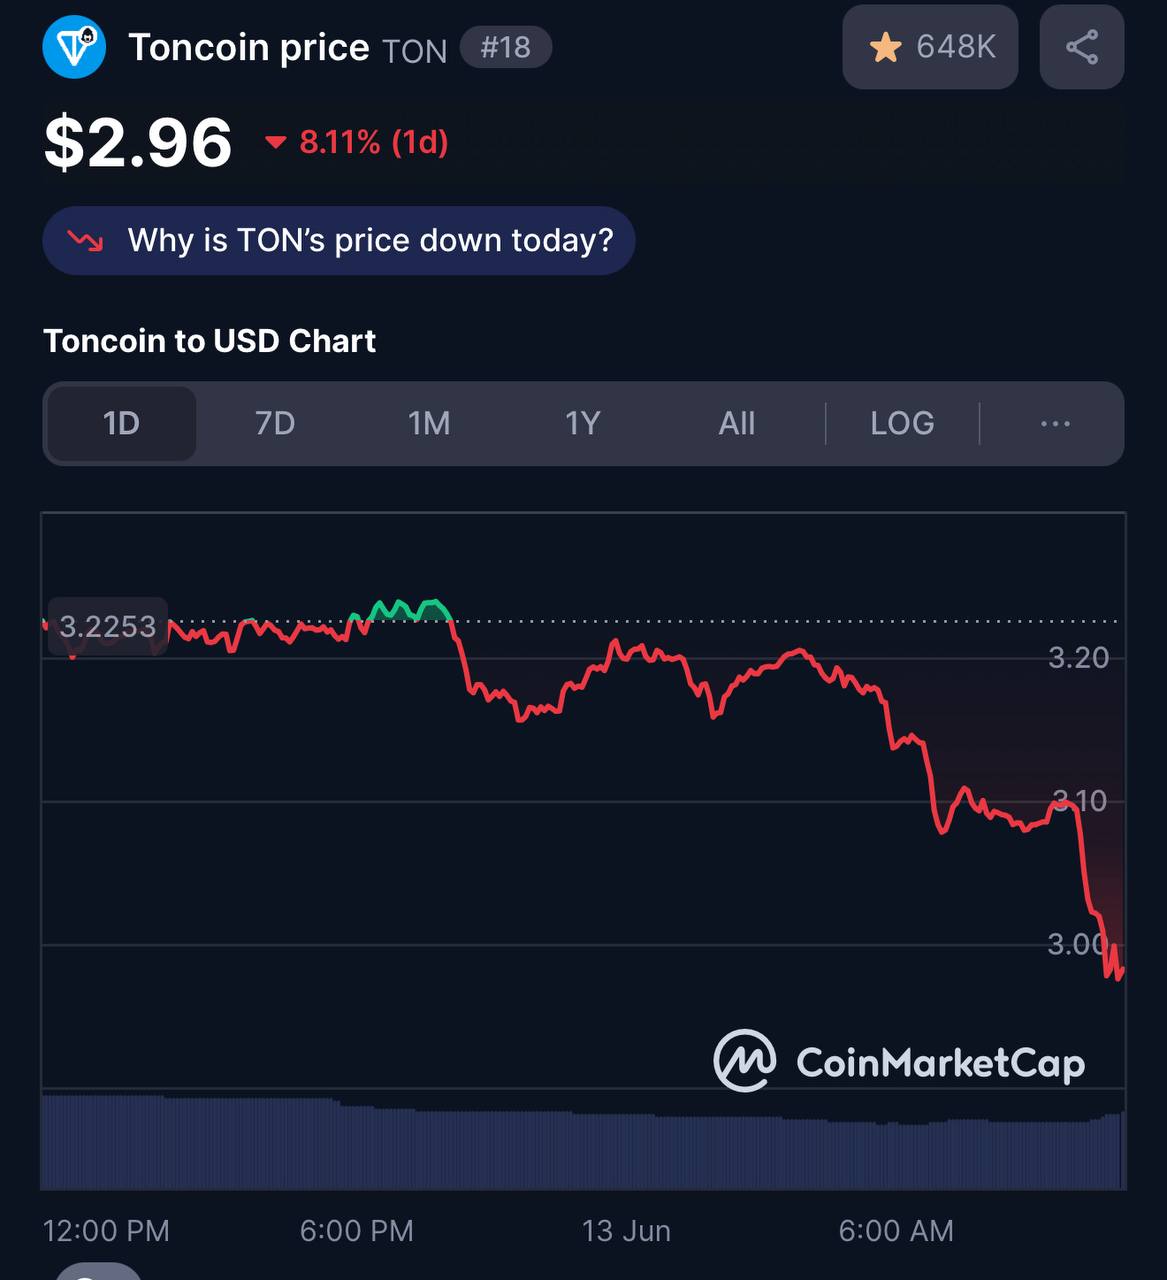Switch chart to 1M range
This screenshot has height=1280, width=1167.
[x=429, y=423]
